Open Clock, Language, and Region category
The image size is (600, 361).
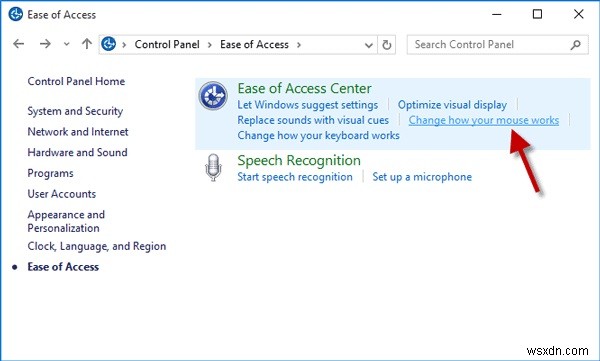coord(97,246)
